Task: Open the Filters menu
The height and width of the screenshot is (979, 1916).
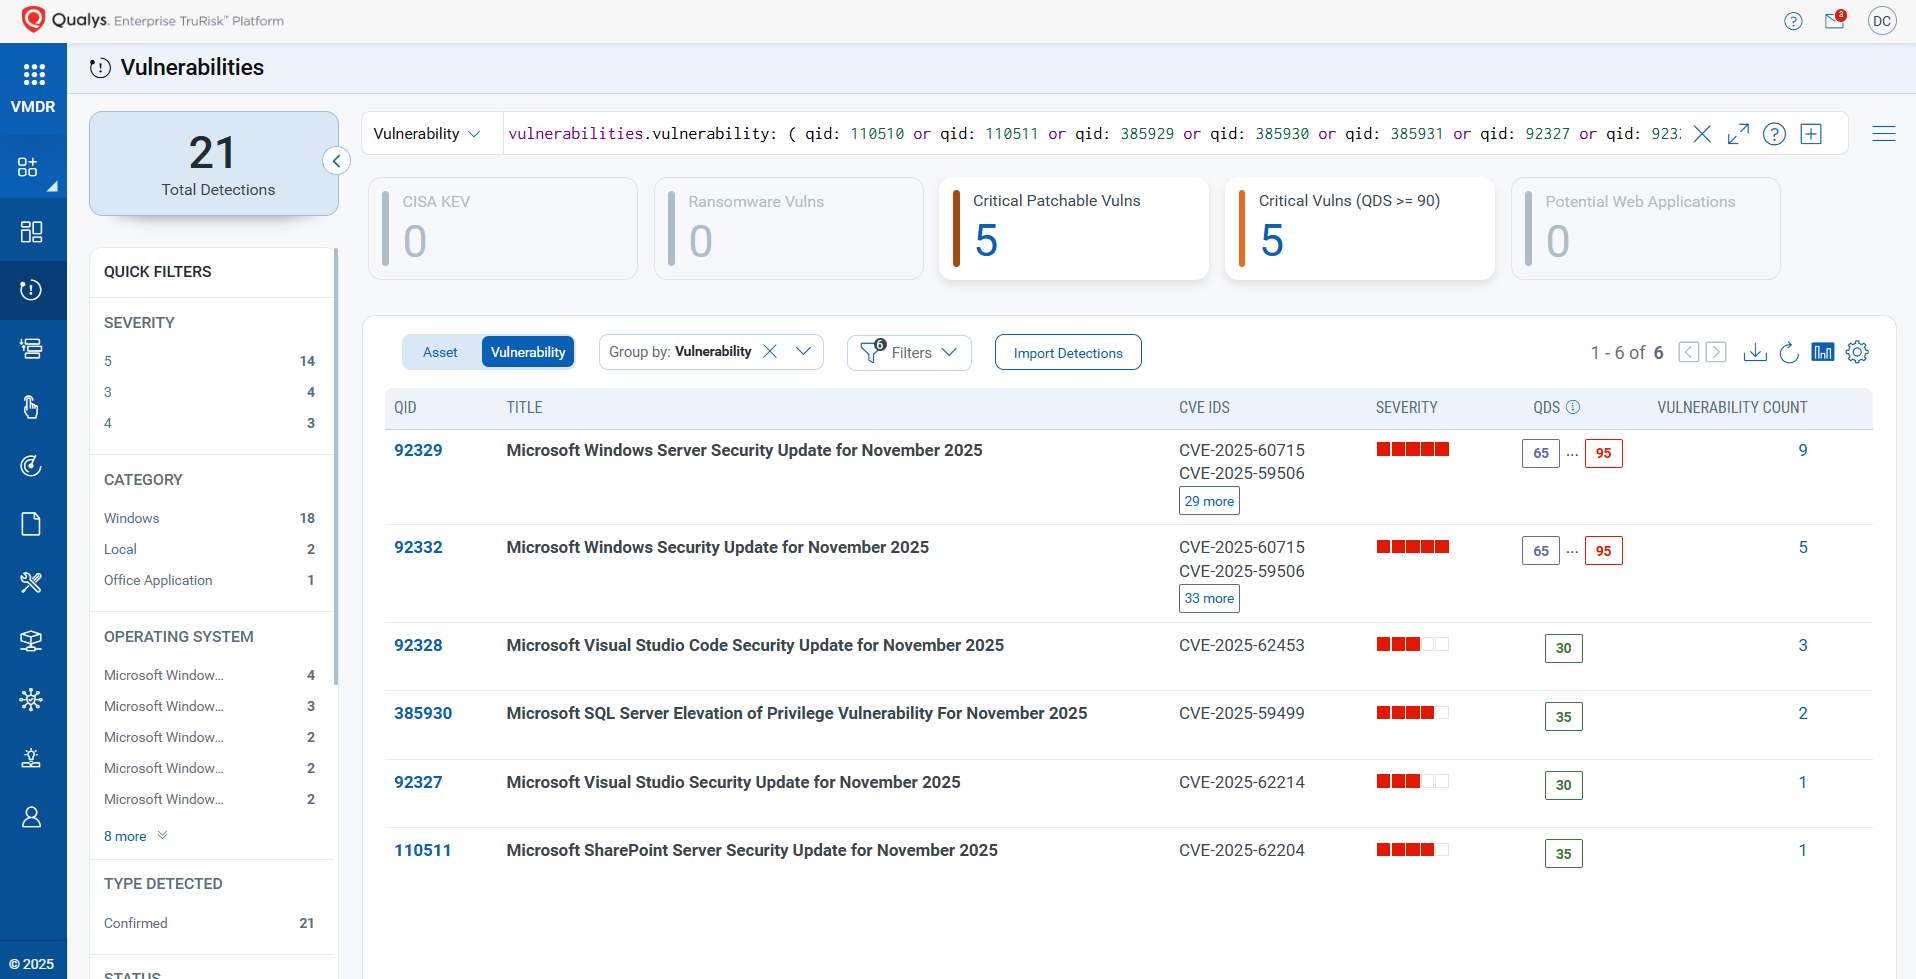Action: 909,353
